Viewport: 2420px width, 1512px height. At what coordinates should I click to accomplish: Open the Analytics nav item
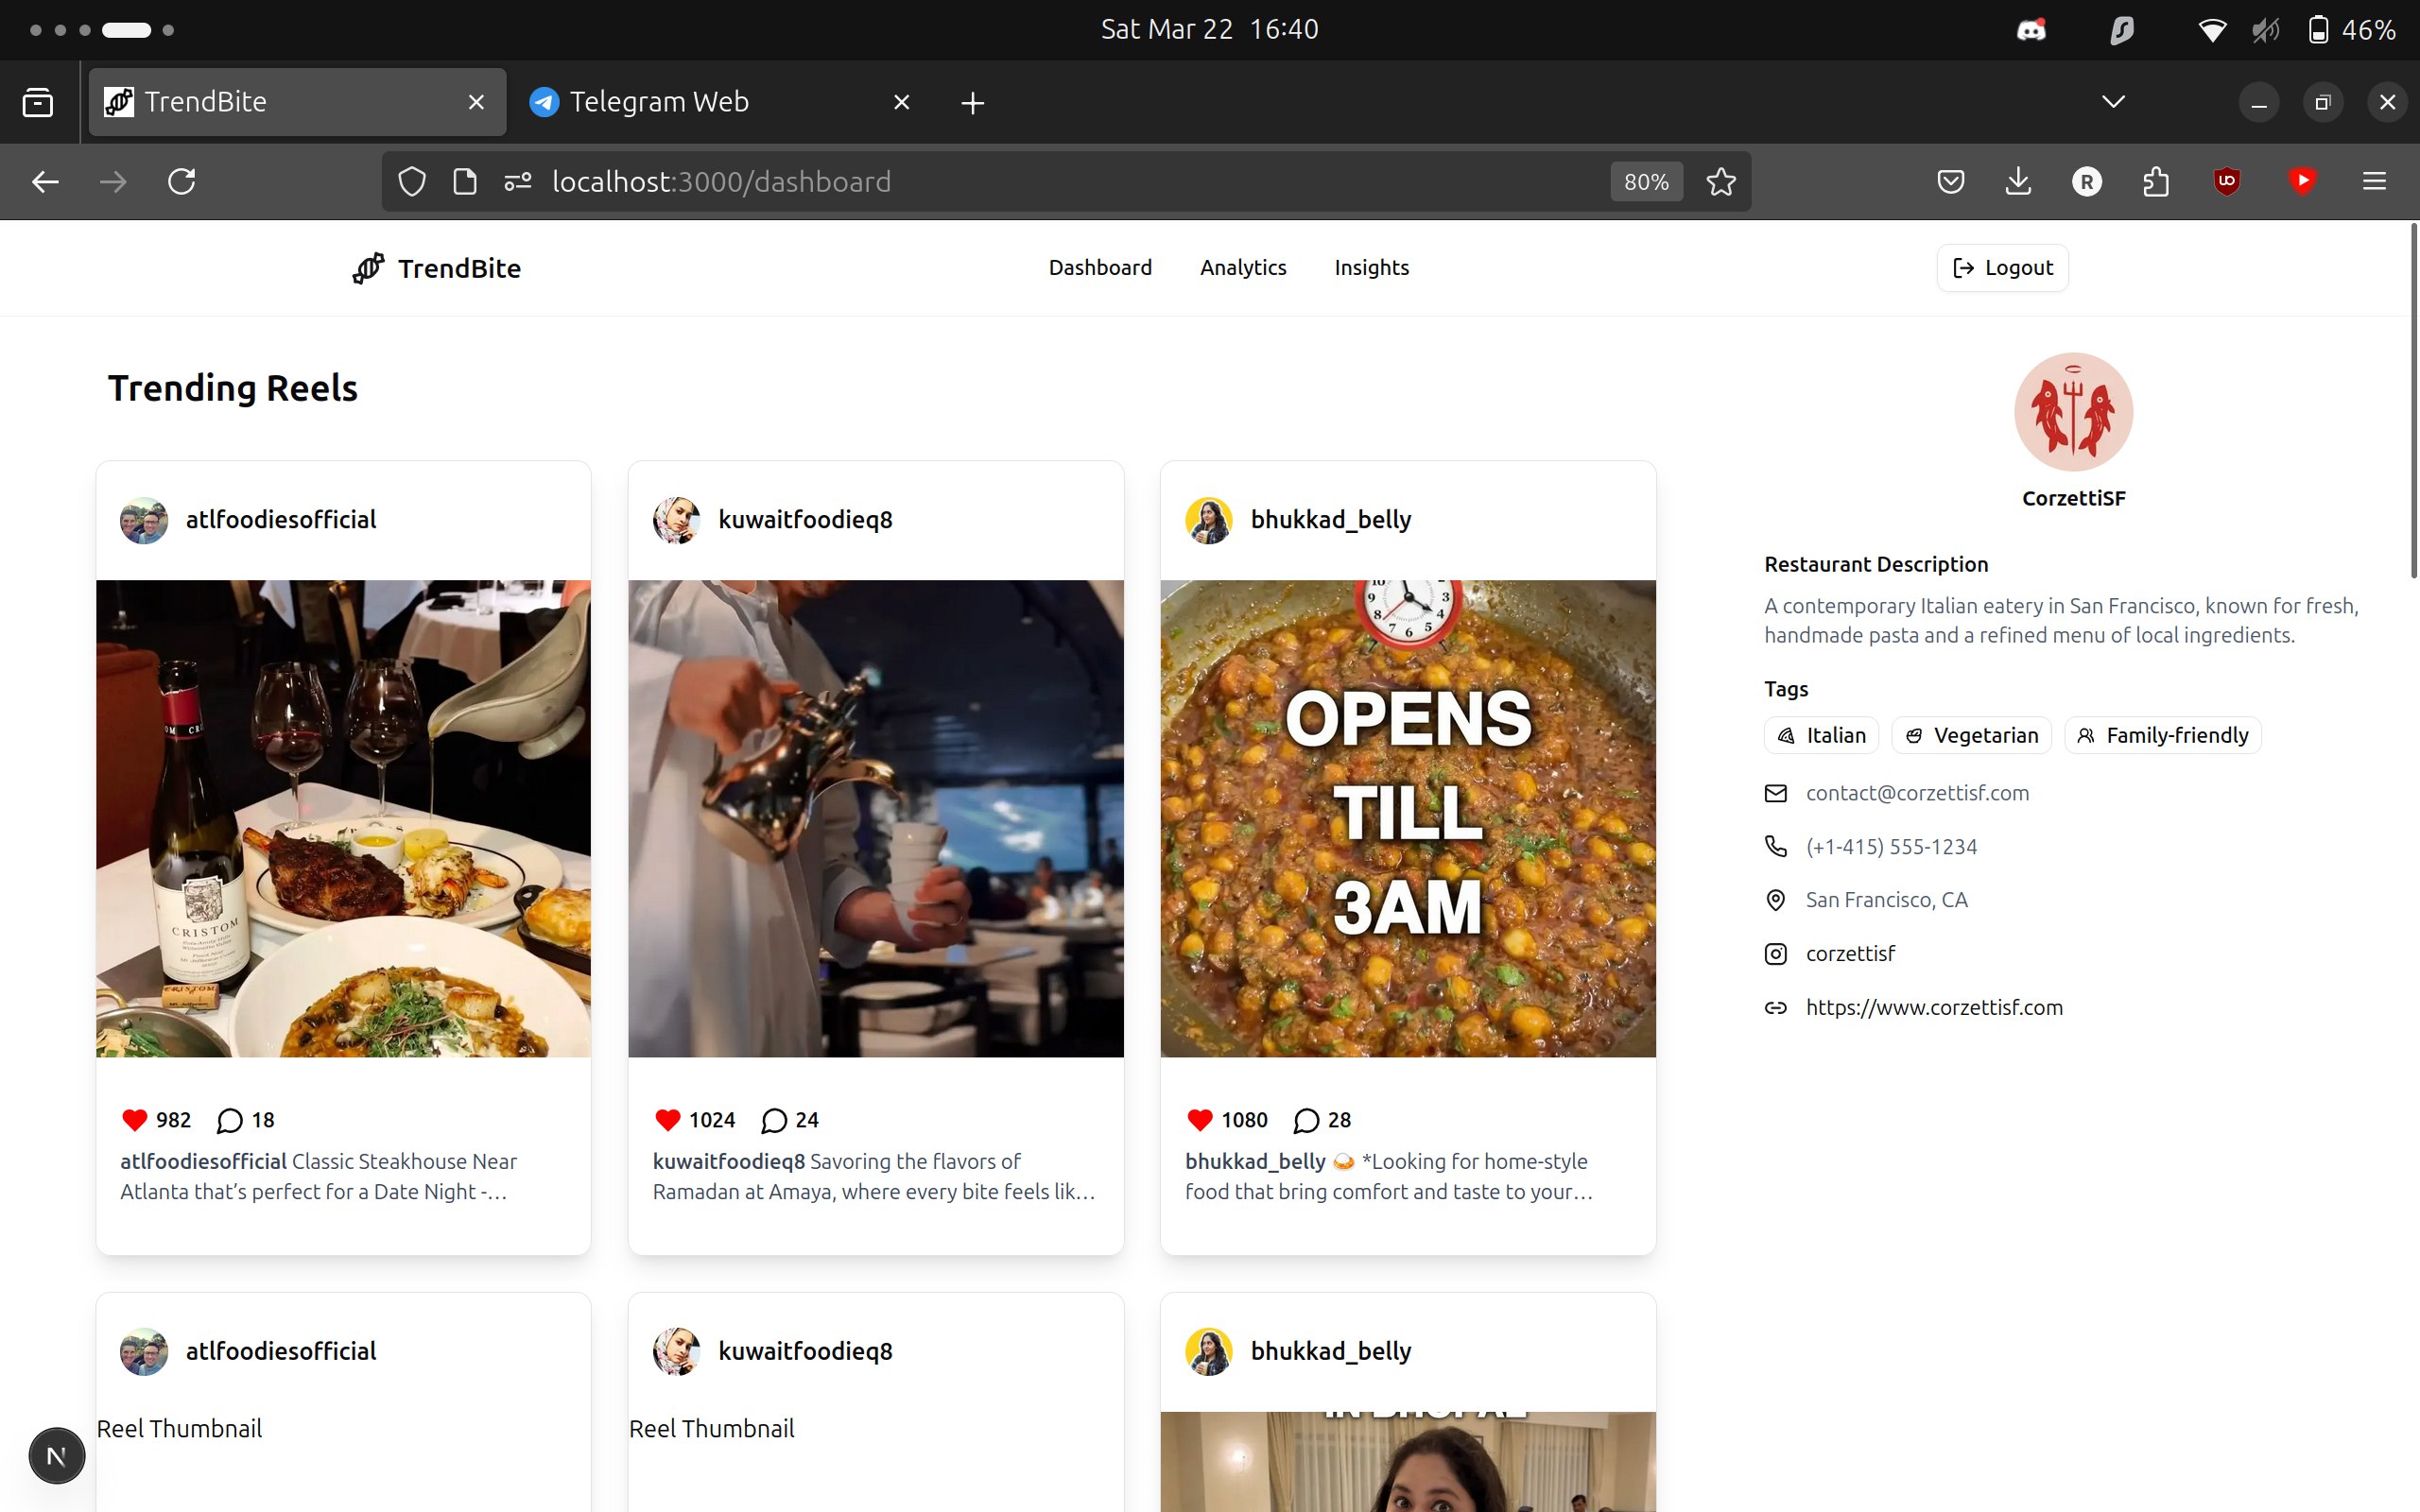1243,268
